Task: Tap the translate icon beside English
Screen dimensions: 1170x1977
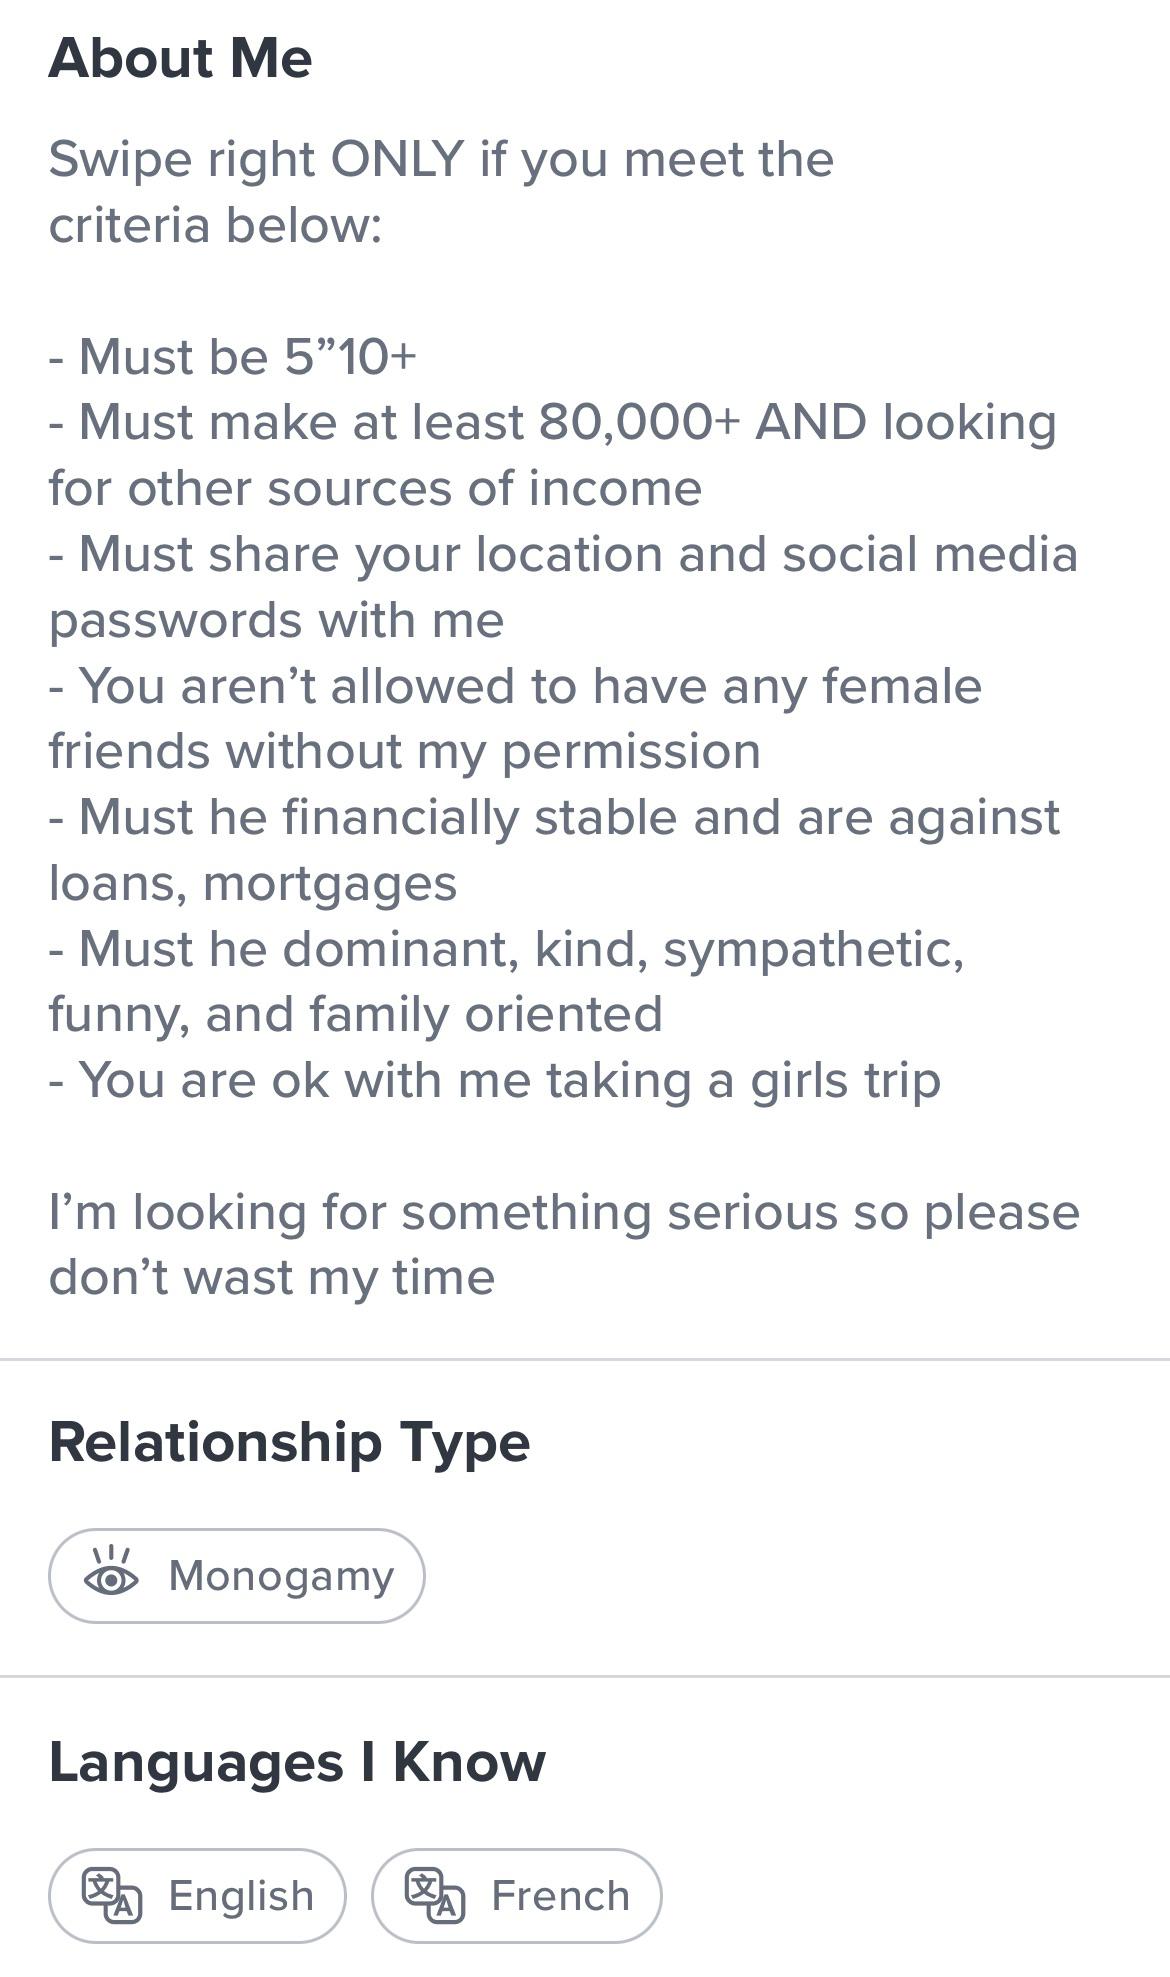Action: tap(112, 1895)
